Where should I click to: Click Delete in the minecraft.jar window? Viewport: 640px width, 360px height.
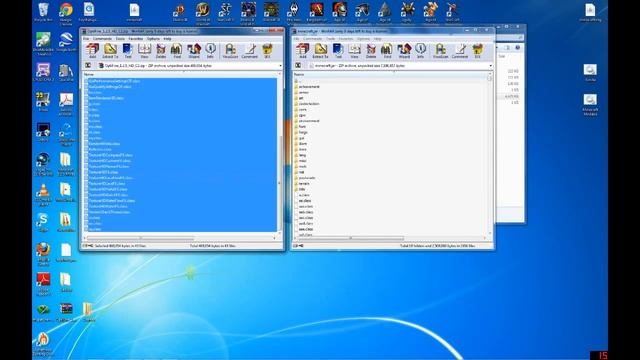click(x=371, y=51)
